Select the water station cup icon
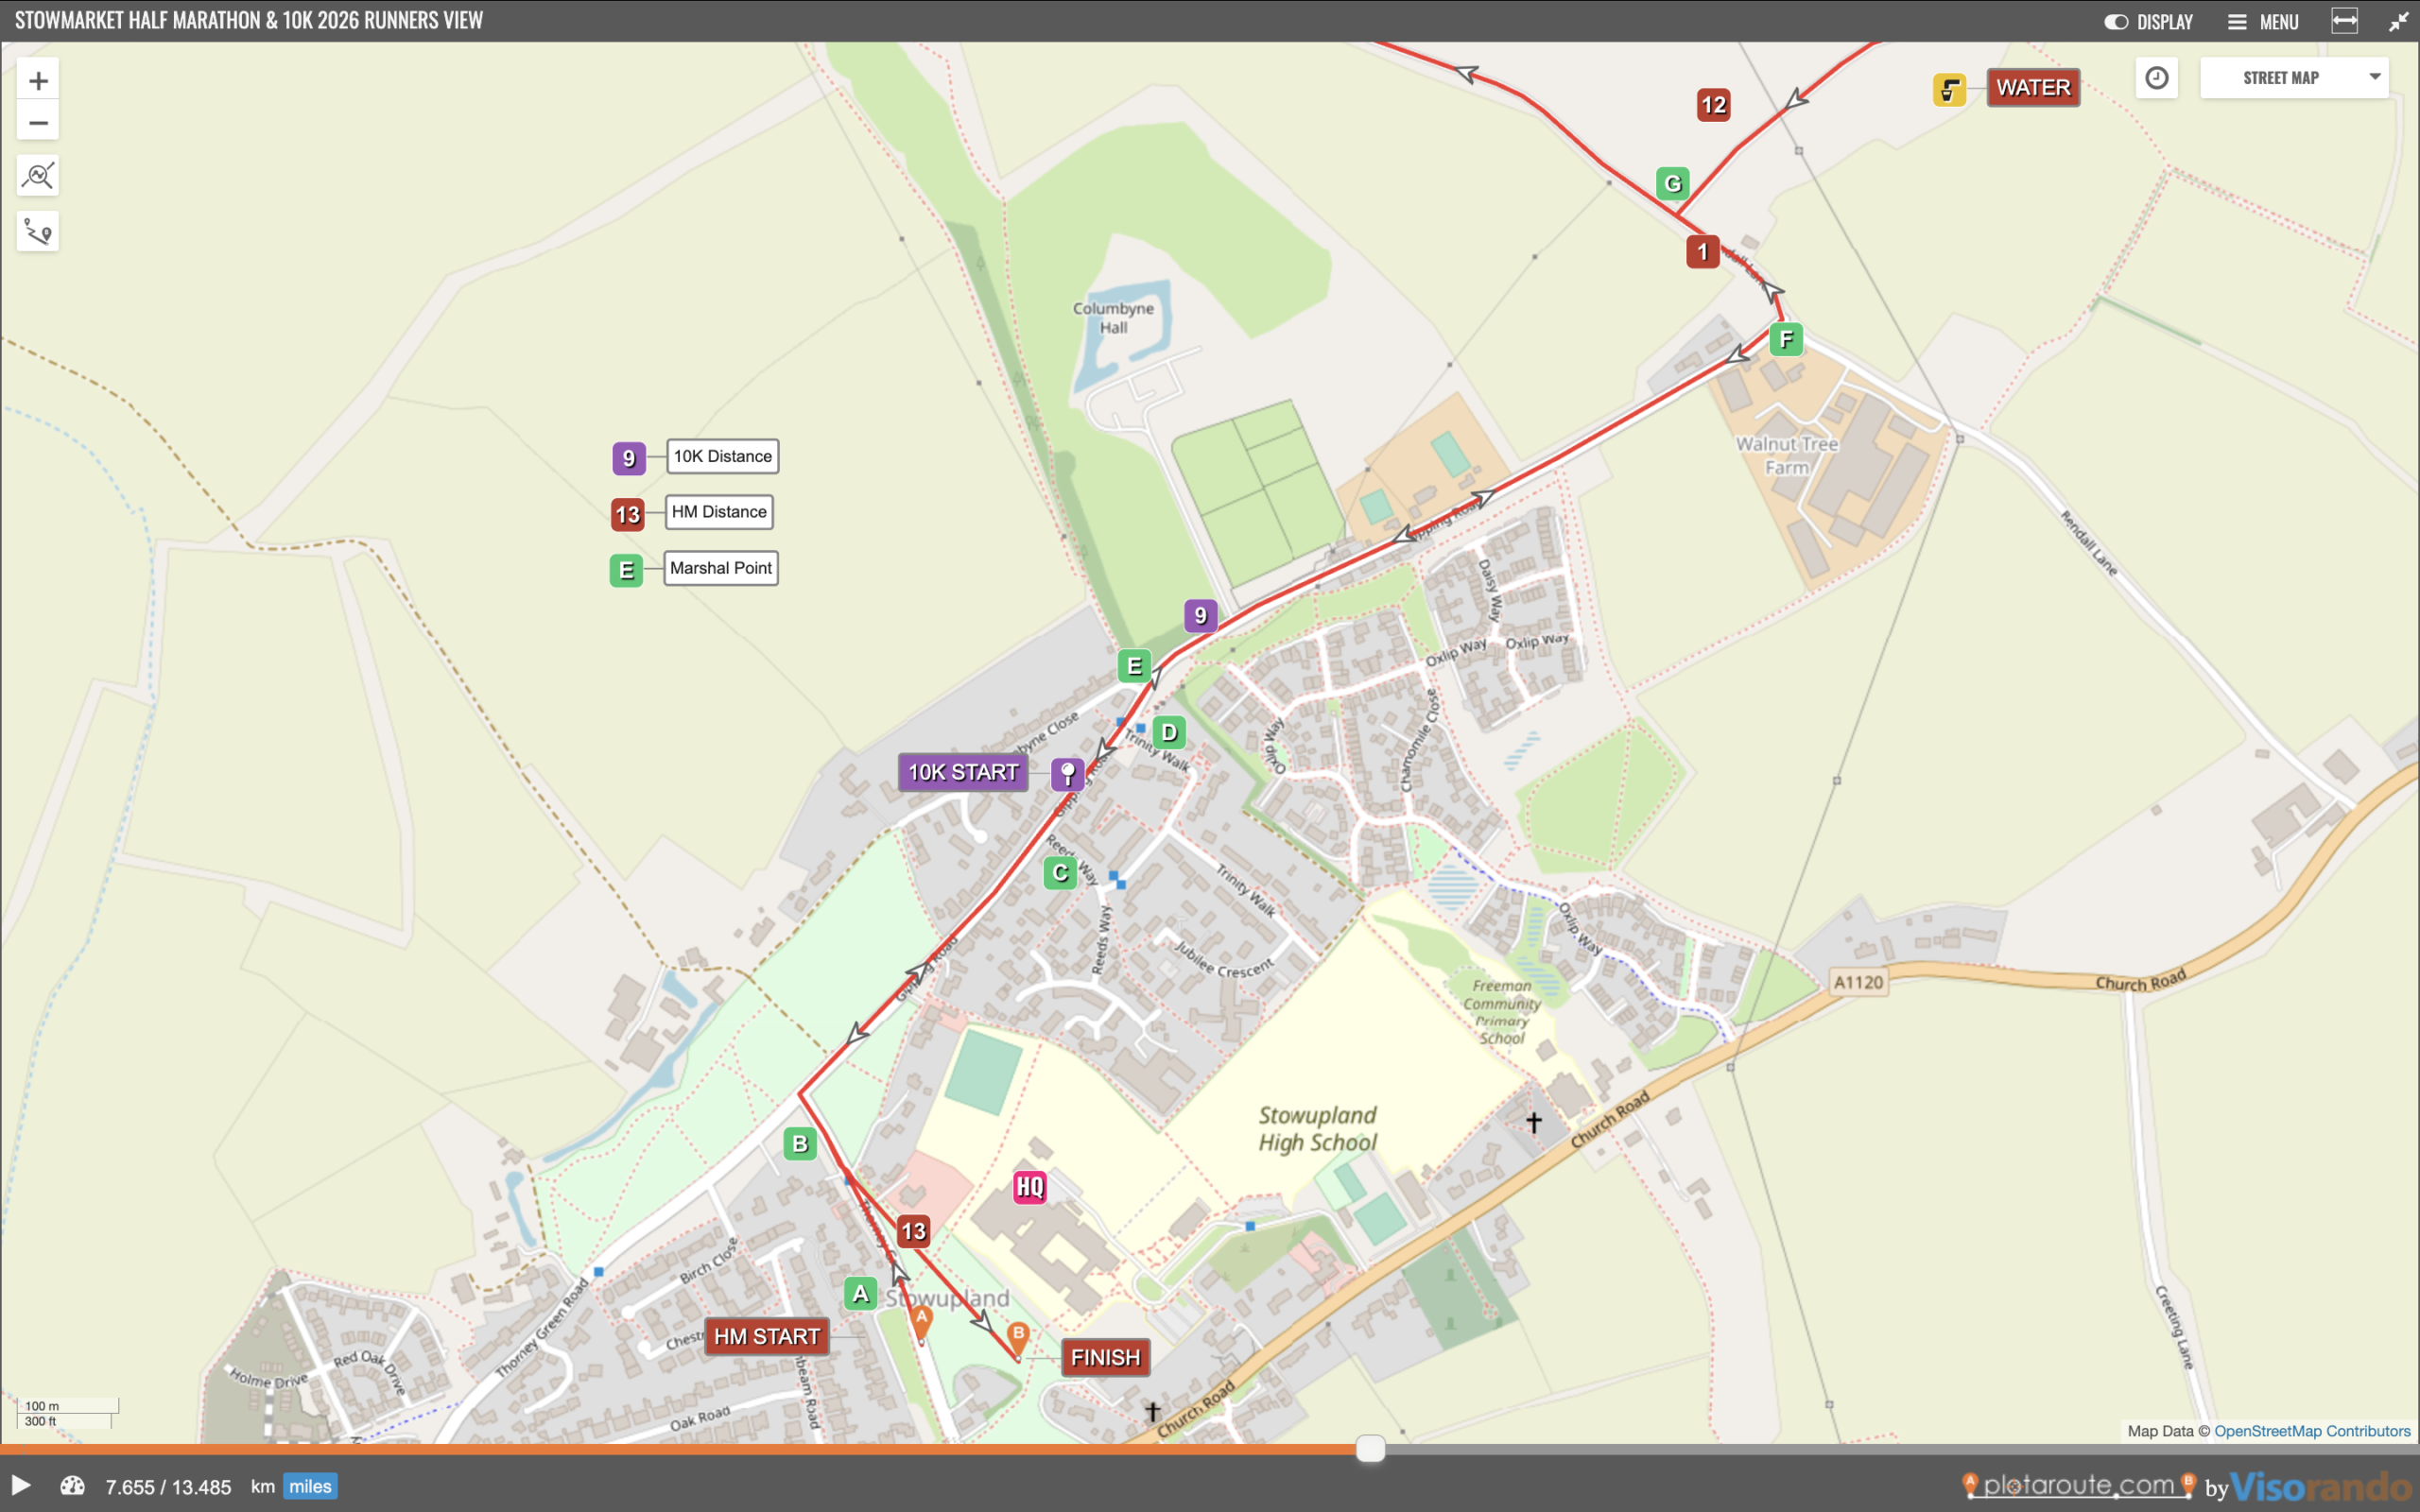Screen dimensions: 2420x1512 point(1949,90)
